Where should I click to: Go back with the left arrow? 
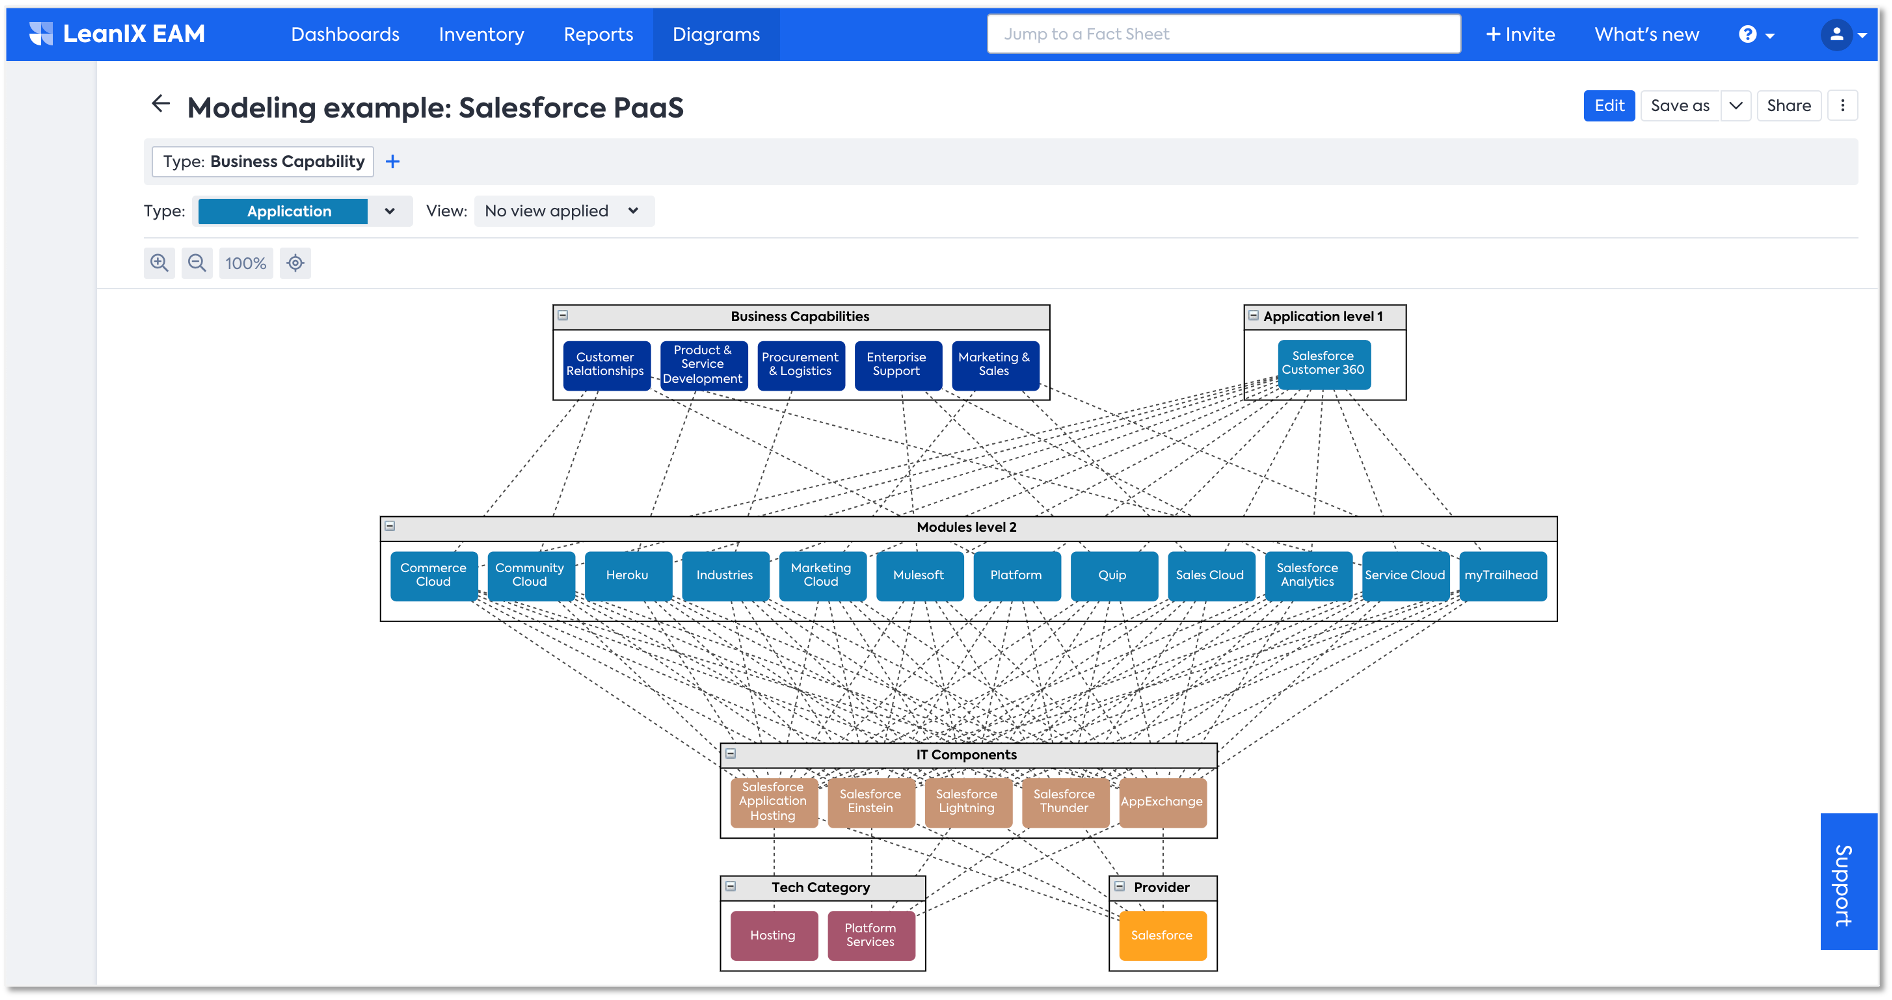(160, 104)
